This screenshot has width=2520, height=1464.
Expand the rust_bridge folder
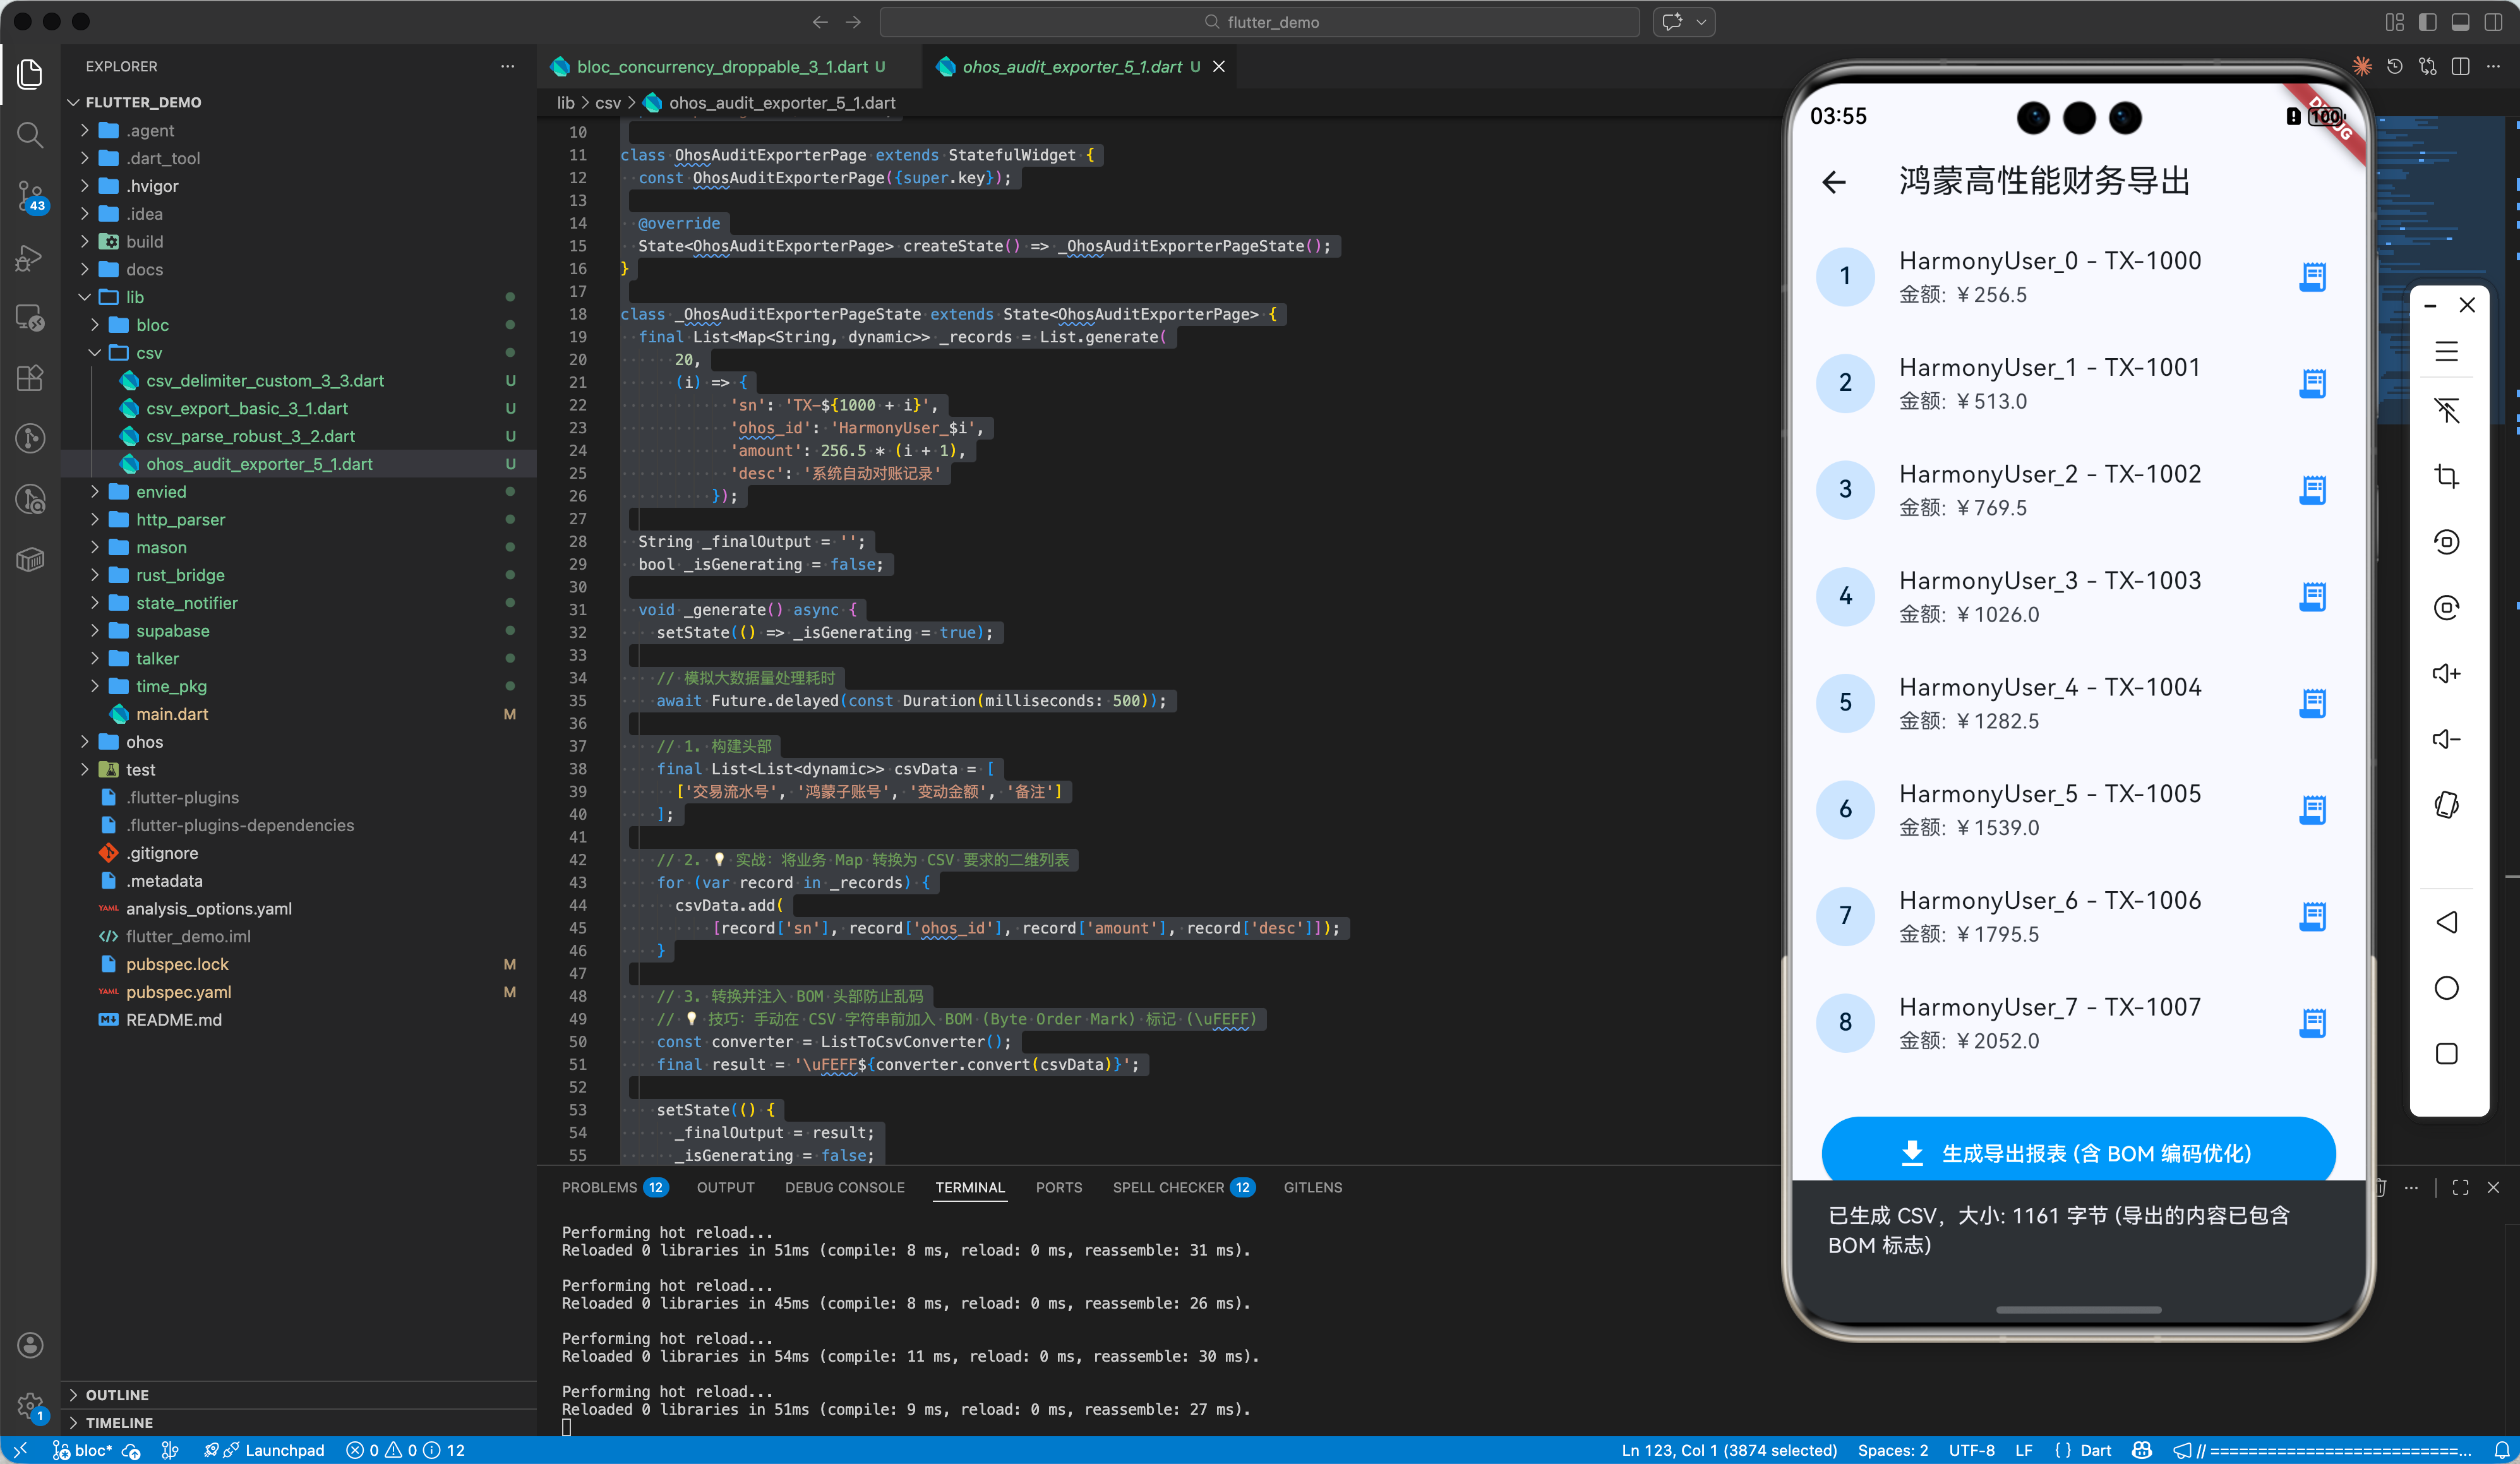180,575
